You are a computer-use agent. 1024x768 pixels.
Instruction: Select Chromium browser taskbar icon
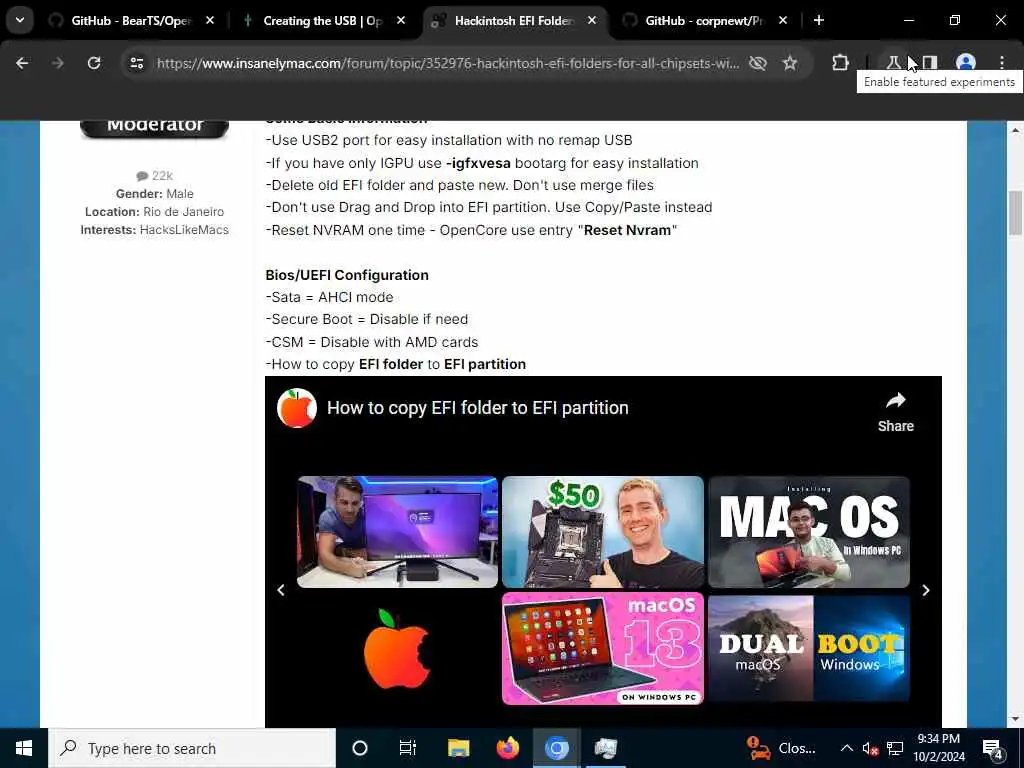[x=556, y=748]
